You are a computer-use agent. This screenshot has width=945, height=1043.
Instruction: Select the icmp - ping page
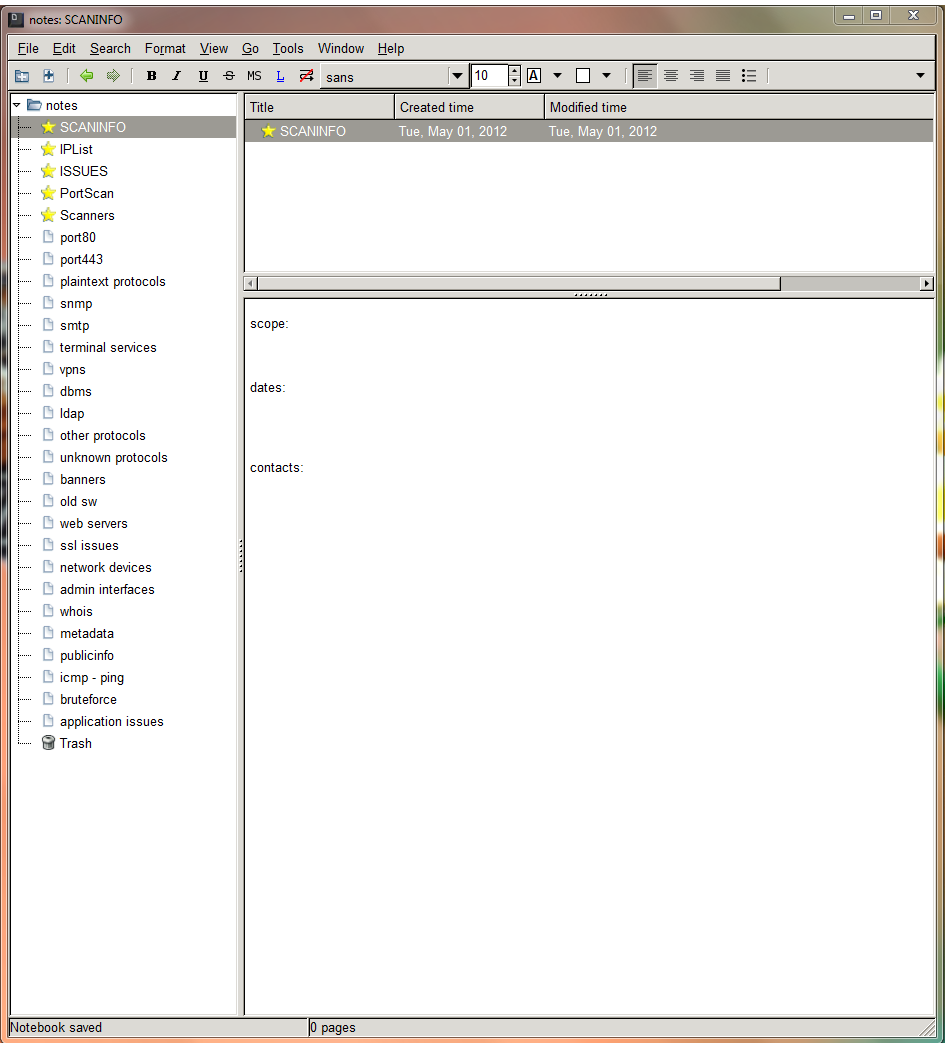click(x=92, y=677)
